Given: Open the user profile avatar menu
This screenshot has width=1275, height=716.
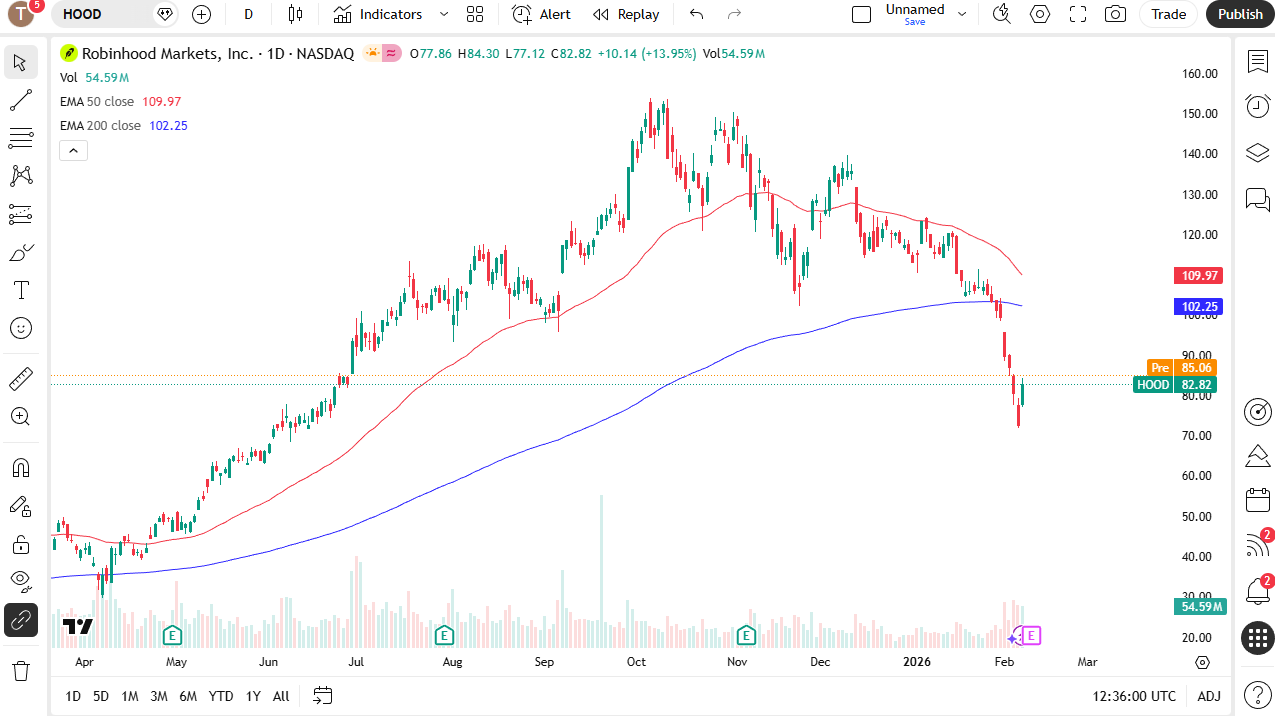Looking at the screenshot, I should [22, 14].
